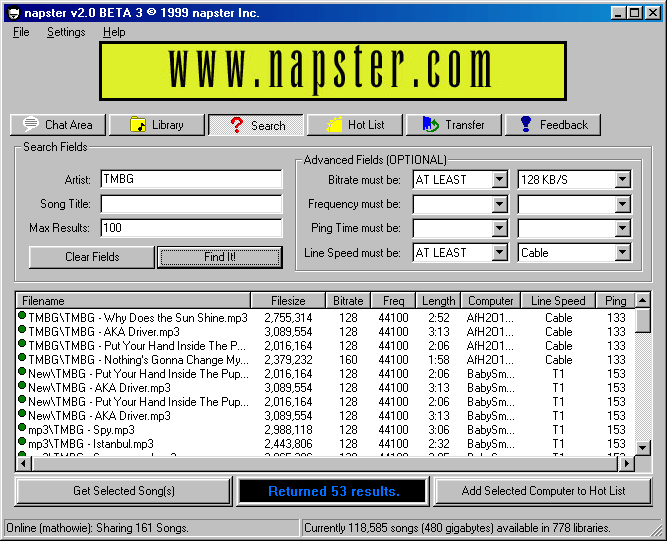Click green status dot for Spy.mp3
667x541 pixels.
click(22, 427)
